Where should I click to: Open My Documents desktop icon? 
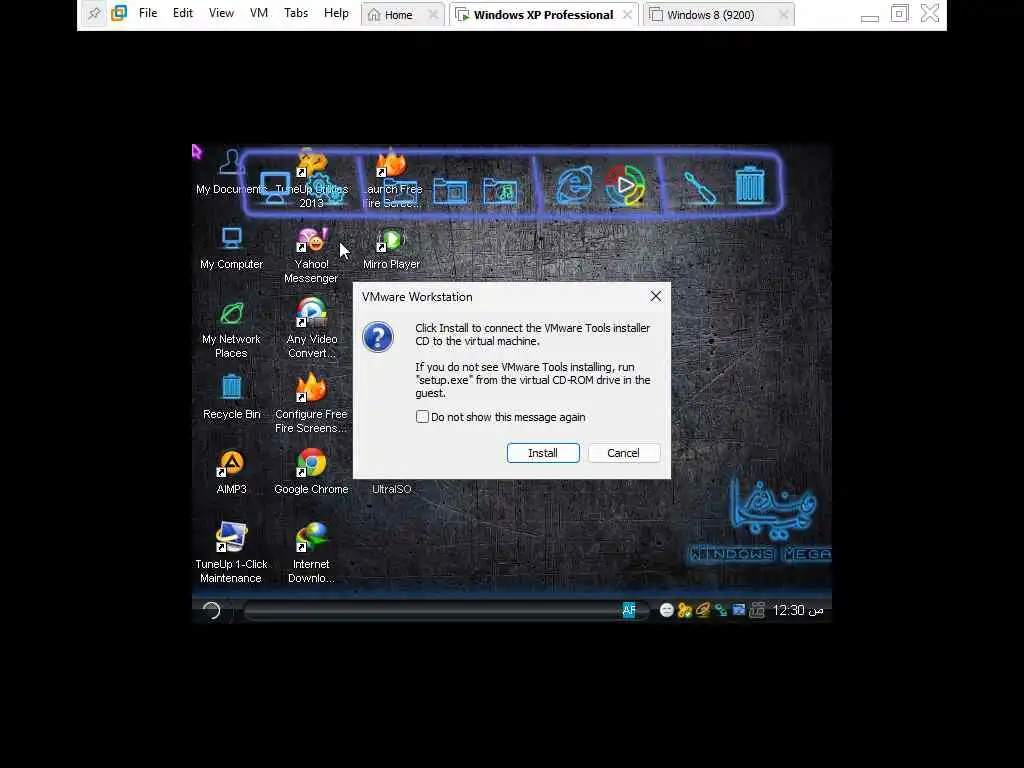coord(231,172)
